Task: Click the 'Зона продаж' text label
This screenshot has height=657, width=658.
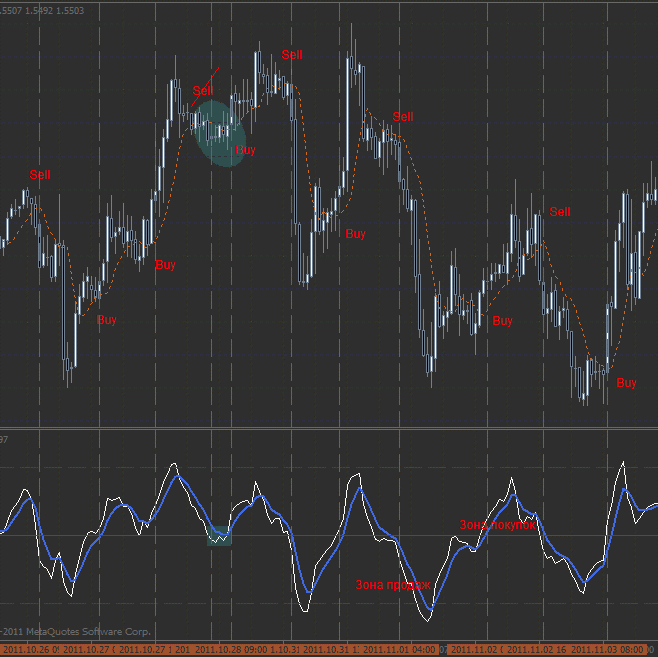Action: tap(392, 585)
